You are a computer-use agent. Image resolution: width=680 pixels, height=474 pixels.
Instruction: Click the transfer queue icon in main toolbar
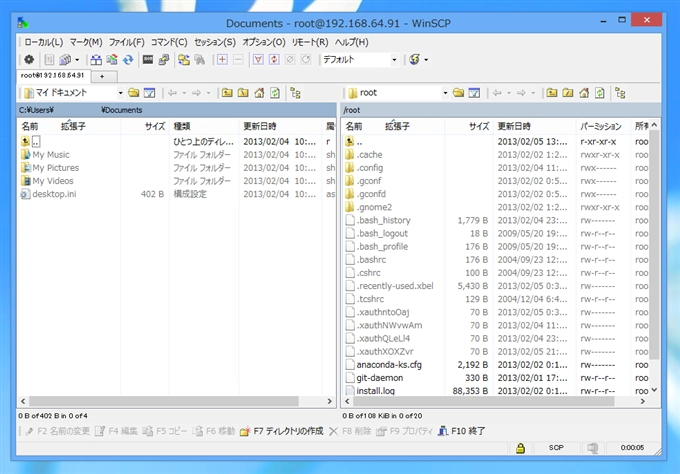pos(65,59)
